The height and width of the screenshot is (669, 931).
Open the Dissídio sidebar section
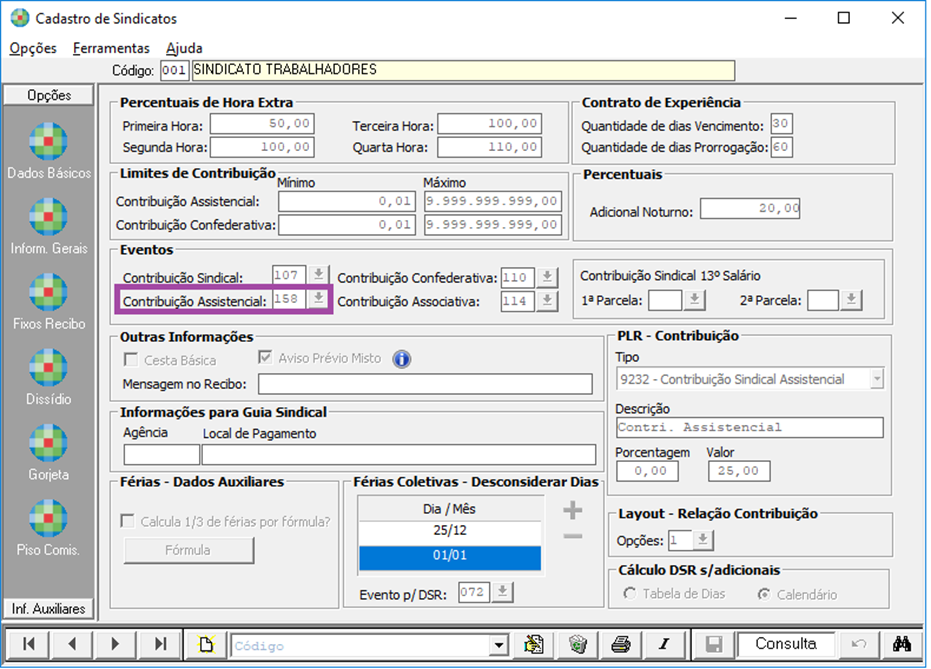click(48, 377)
